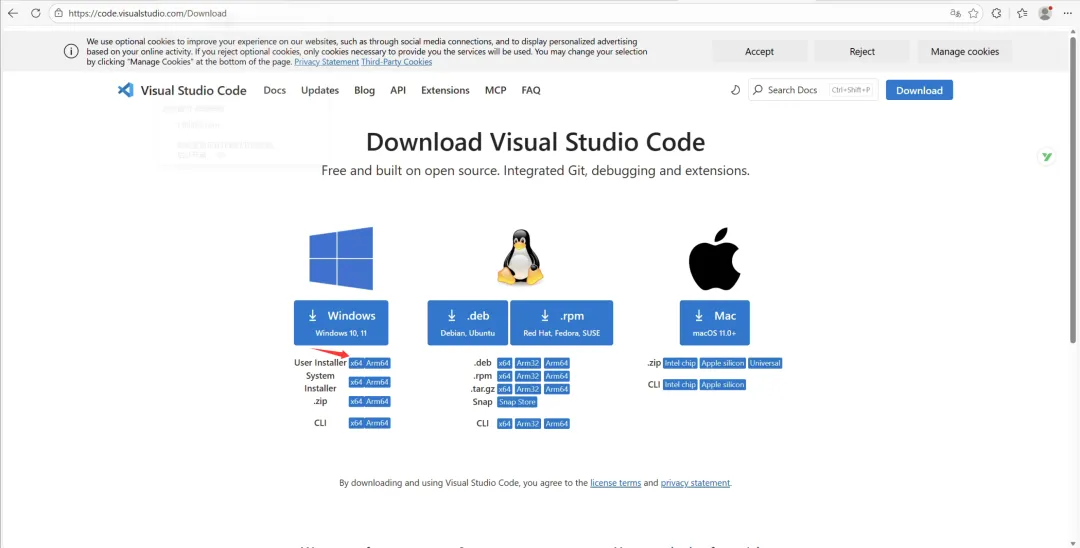Click the site info lock icon
The height and width of the screenshot is (548, 1080).
(59, 13)
